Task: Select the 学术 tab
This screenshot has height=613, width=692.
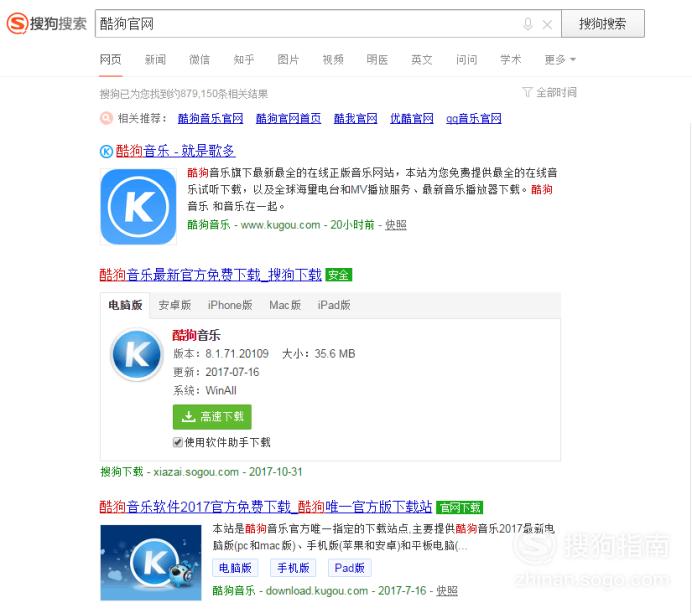Action: [511, 59]
